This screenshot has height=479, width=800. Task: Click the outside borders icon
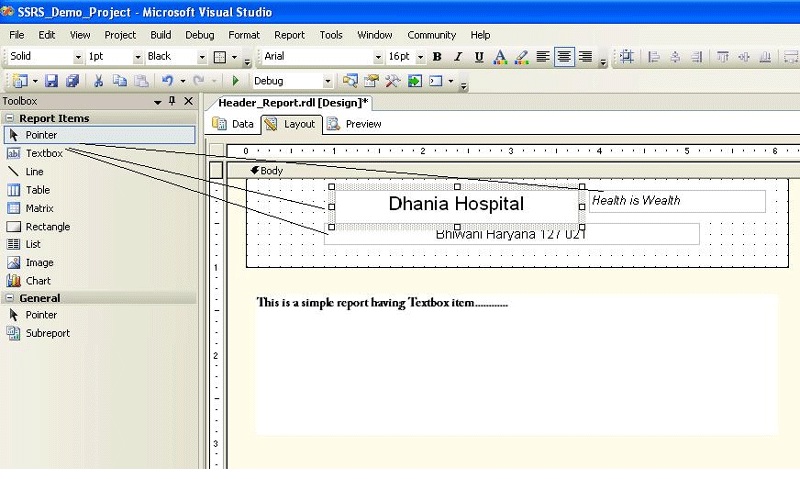(x=220, y=57)
